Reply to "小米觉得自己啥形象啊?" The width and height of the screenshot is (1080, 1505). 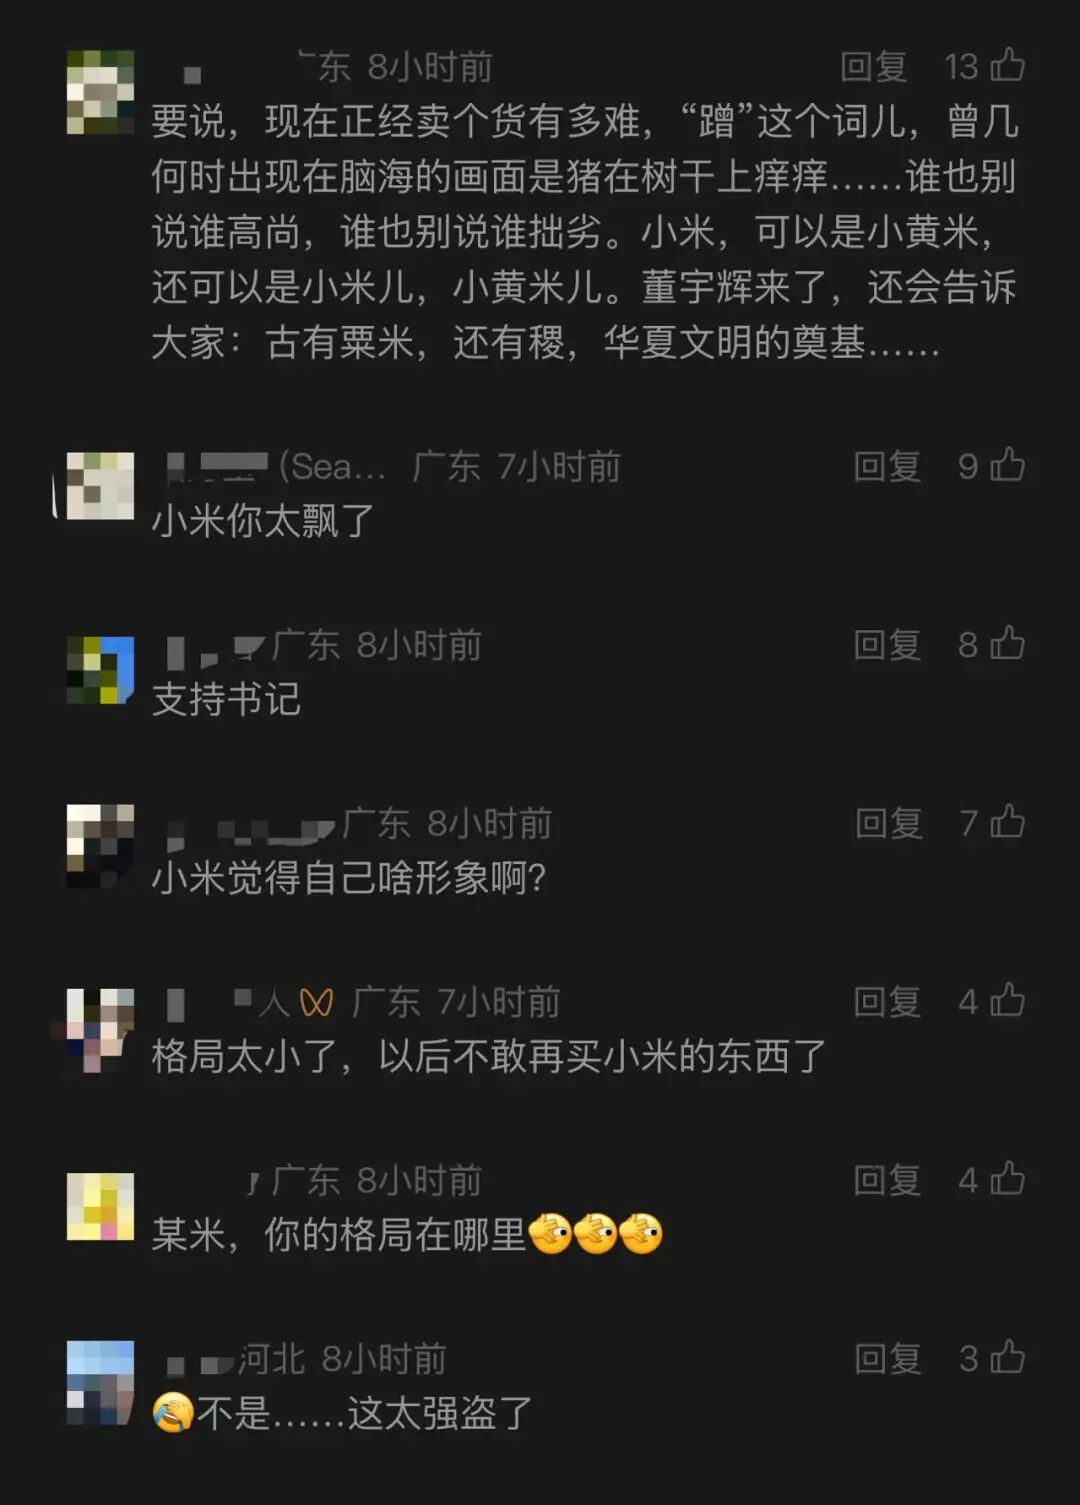887,824
